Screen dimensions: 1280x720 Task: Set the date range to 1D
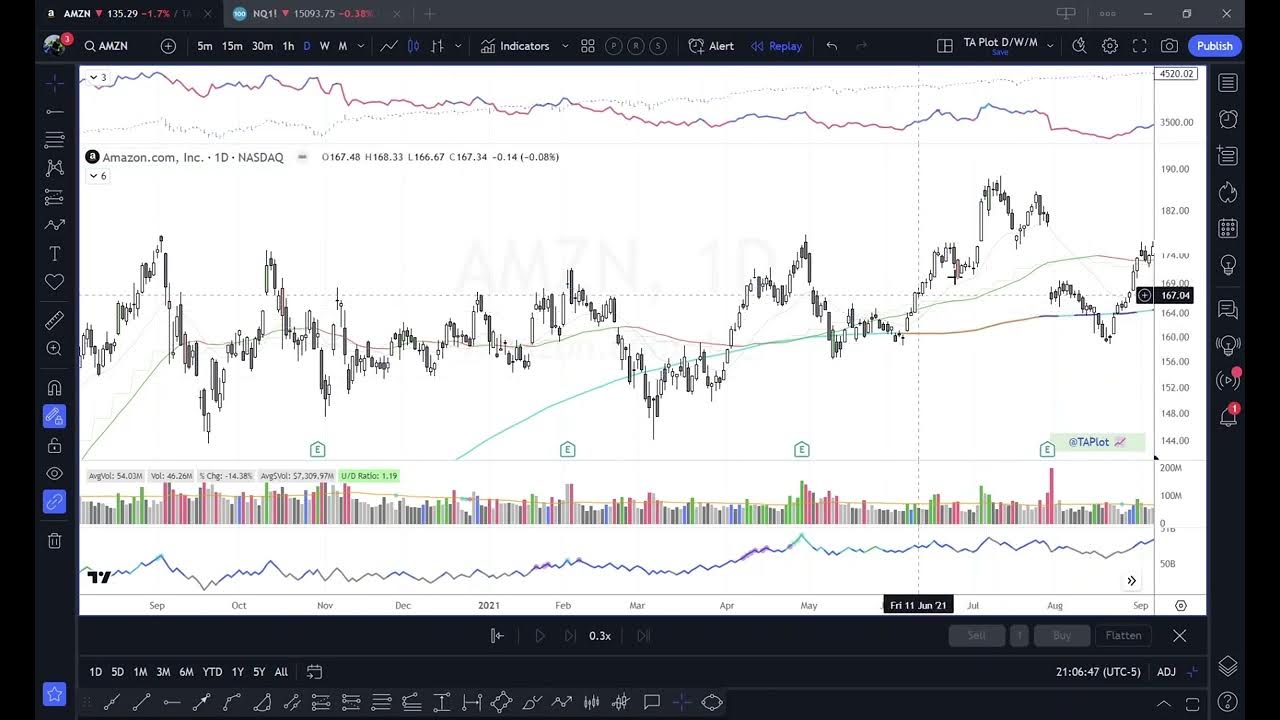point(96,672)
